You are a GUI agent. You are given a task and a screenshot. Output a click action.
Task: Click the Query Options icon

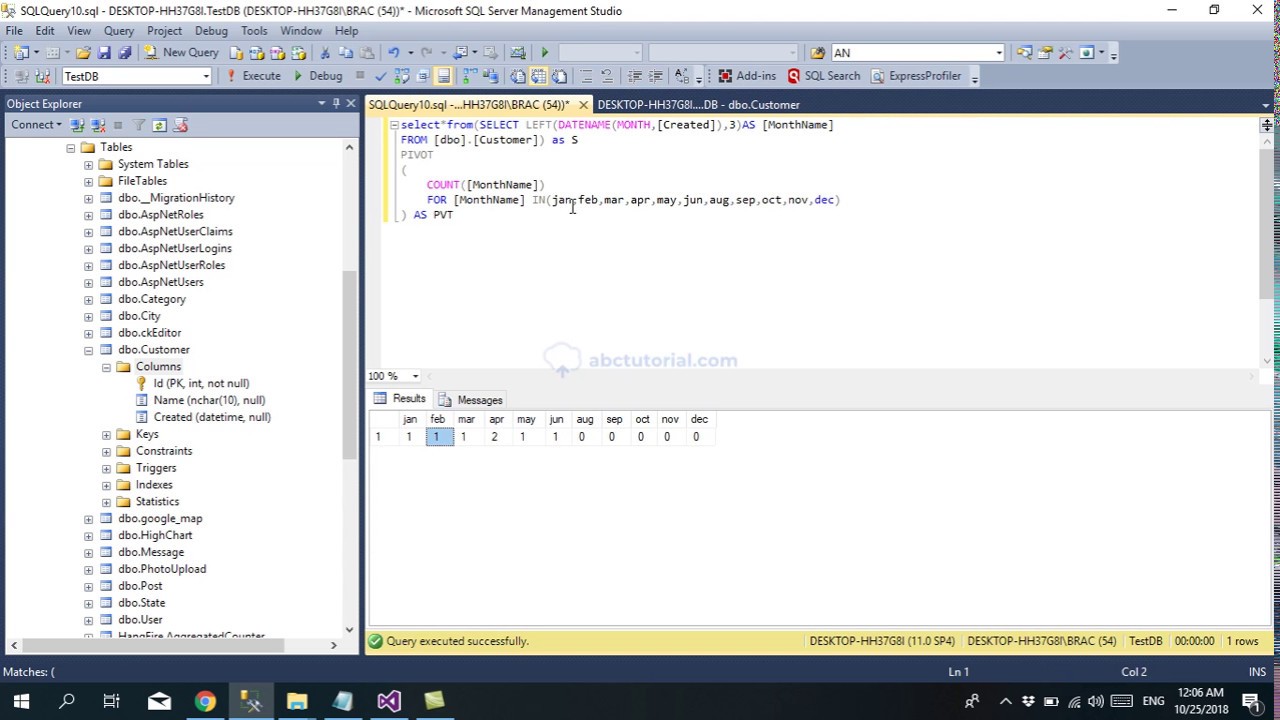(x=423, y=76)
